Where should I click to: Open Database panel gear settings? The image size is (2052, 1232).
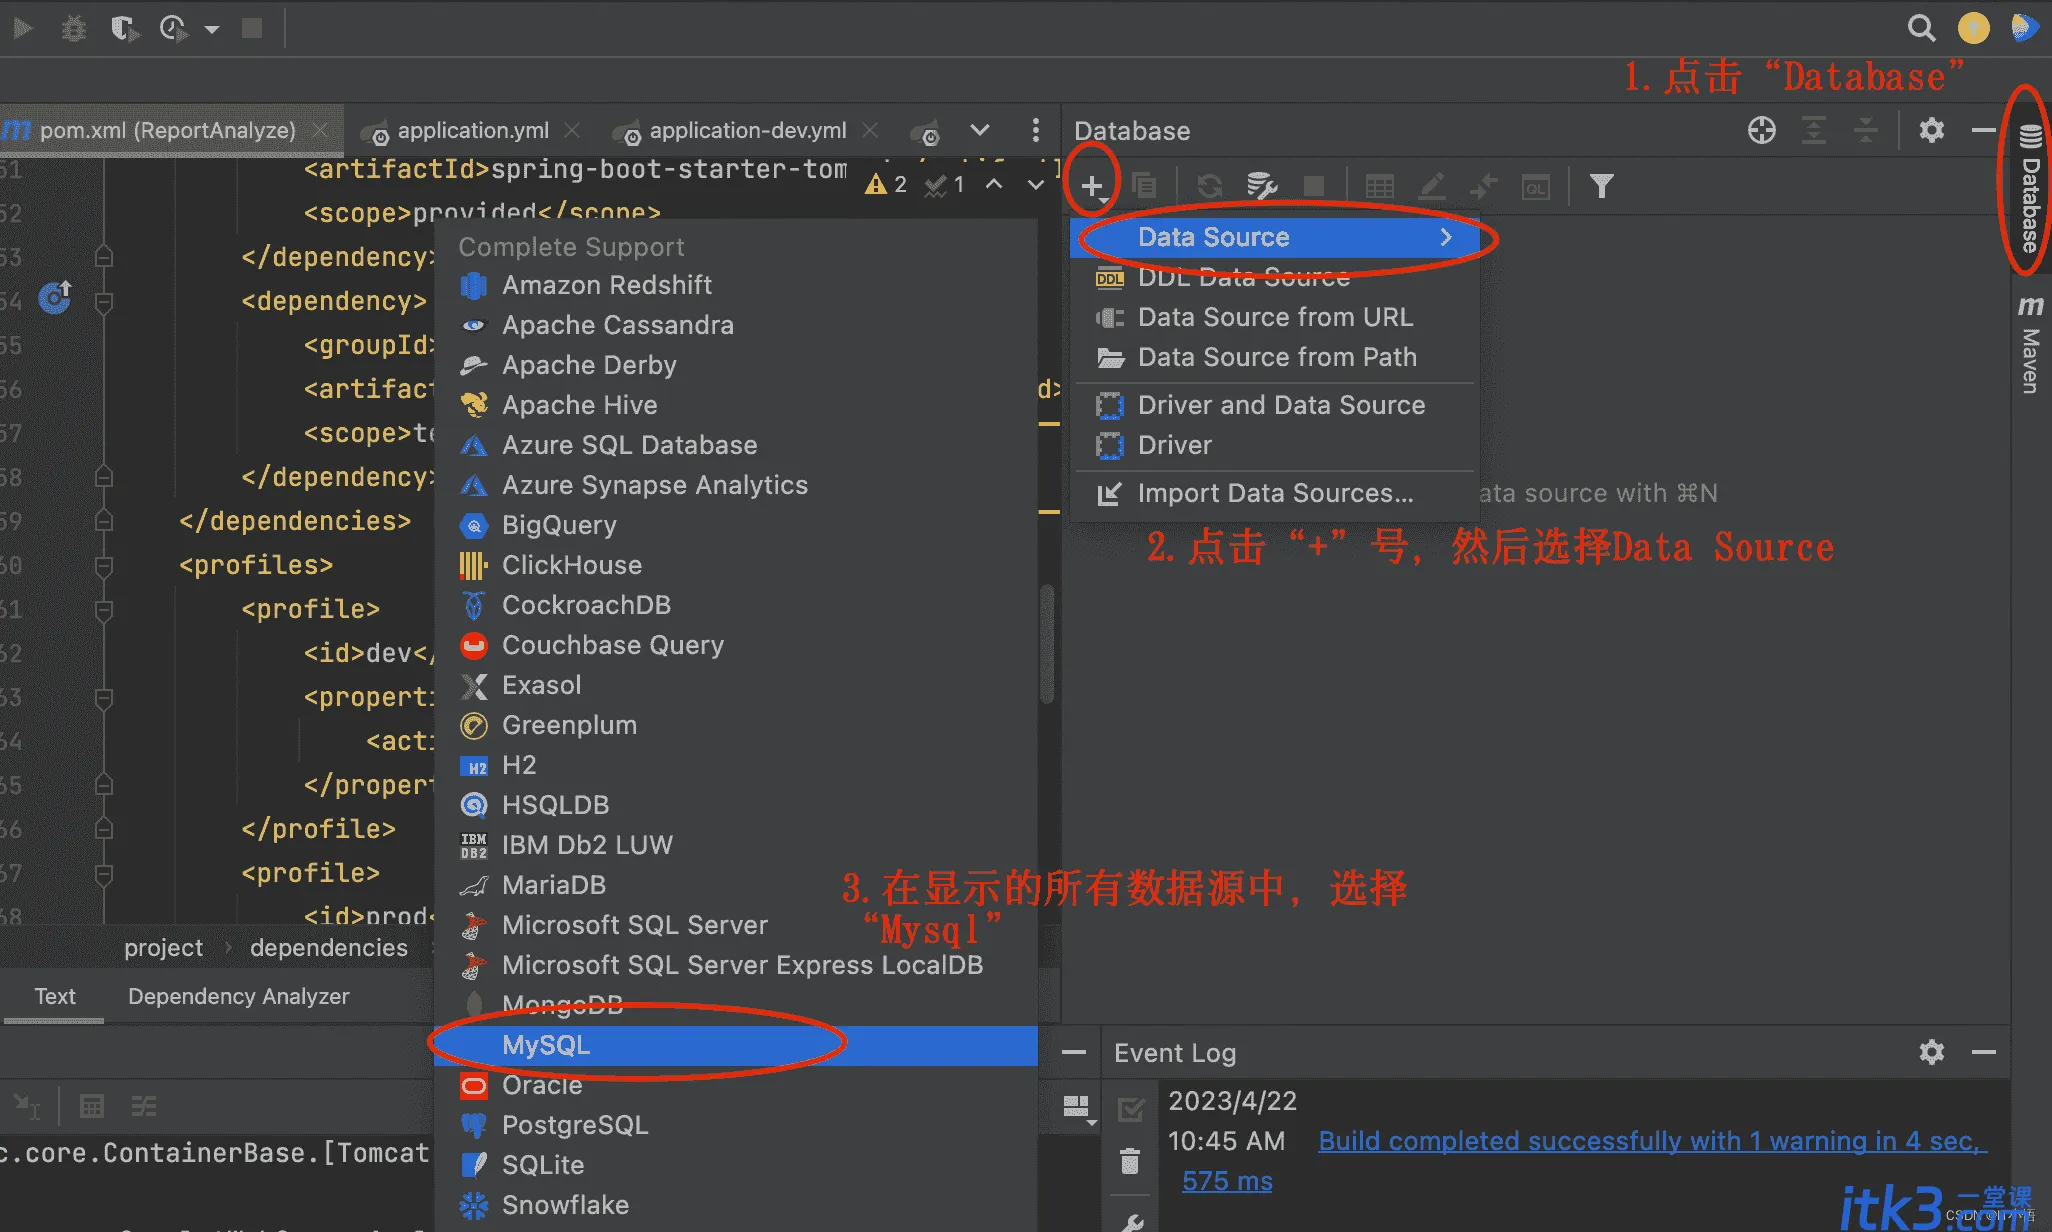tap(1932, 130)
